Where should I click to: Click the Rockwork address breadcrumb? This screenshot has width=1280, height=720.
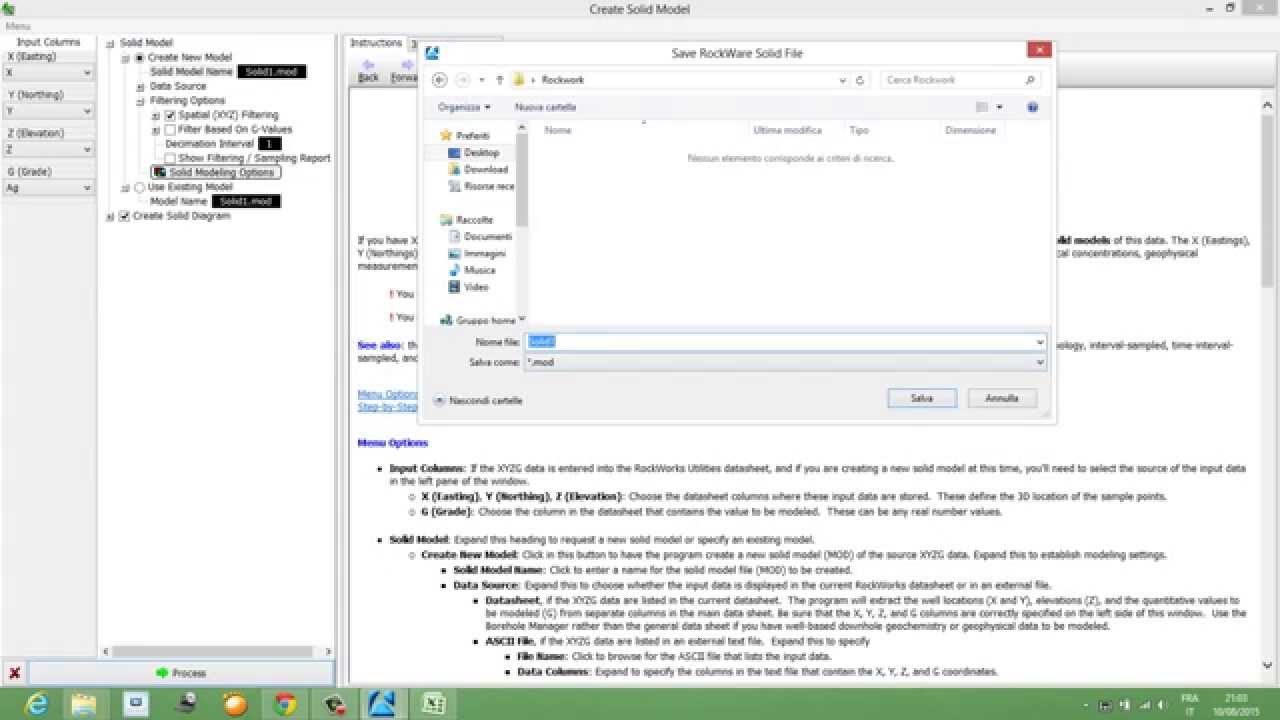[562, 80]
